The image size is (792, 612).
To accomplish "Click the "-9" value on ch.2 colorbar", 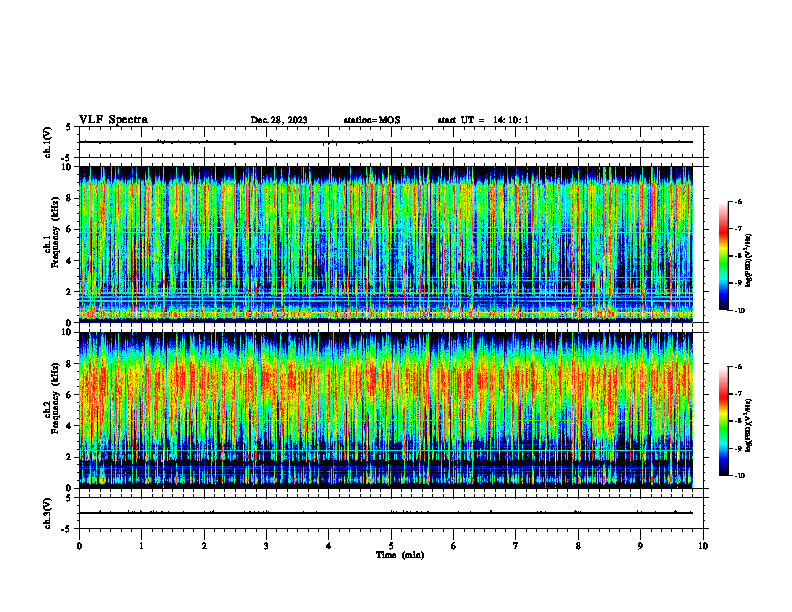I will tap(738, 448).
